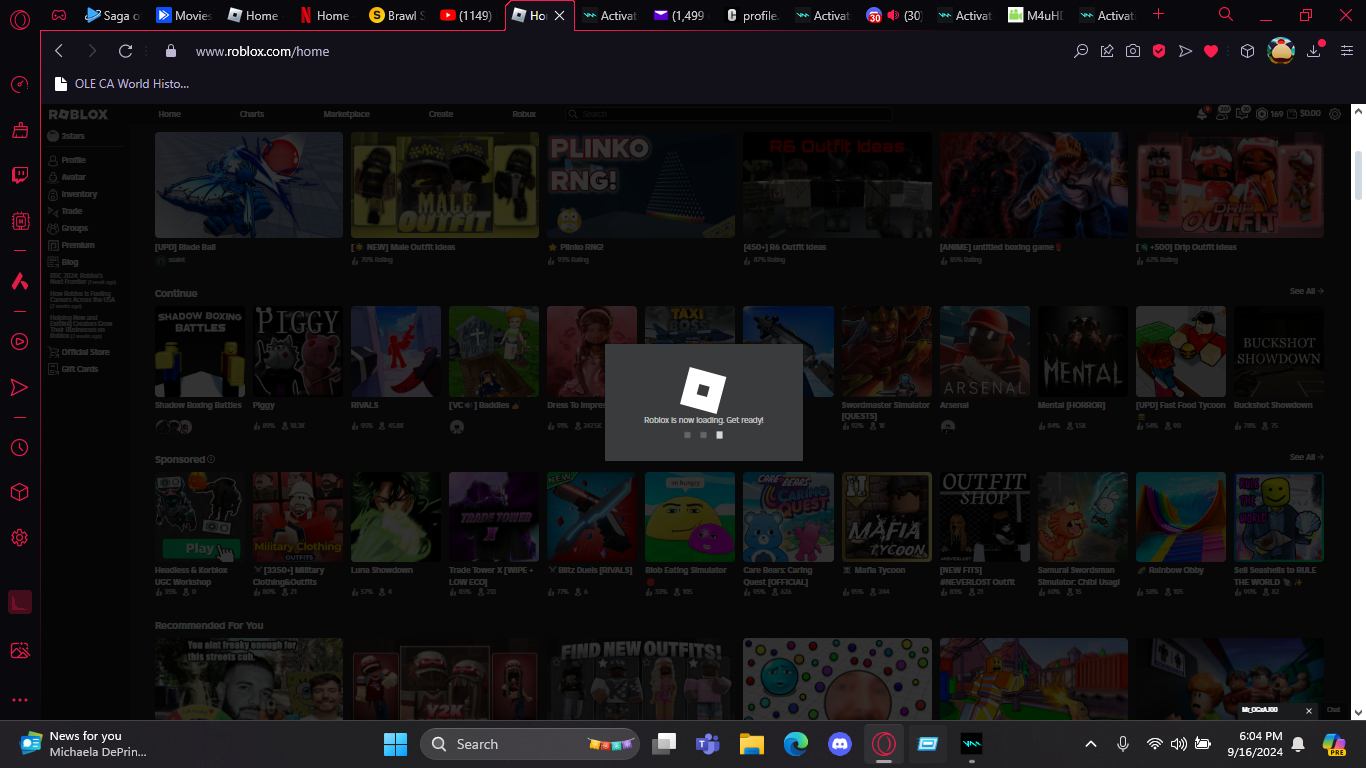Open the Windows Start menu

[395, 744]
